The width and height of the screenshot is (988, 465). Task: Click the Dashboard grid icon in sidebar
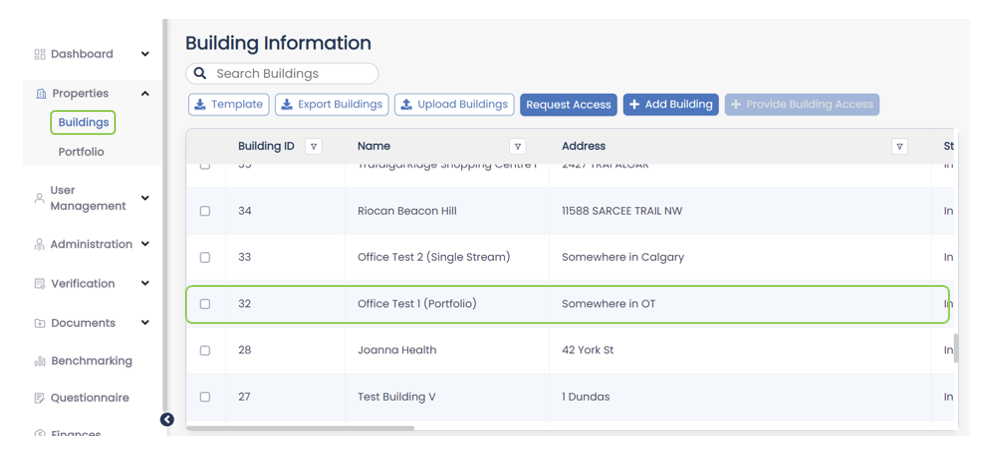pos(40,54)
